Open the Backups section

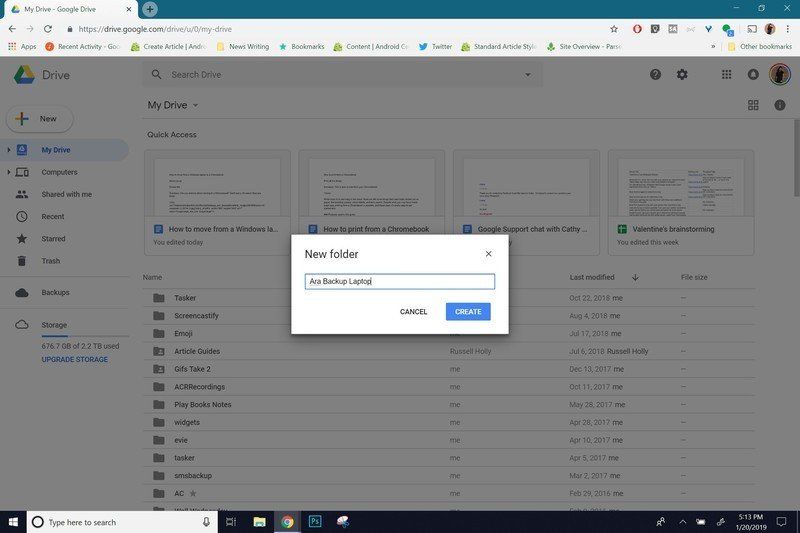[x=55, y=293]
